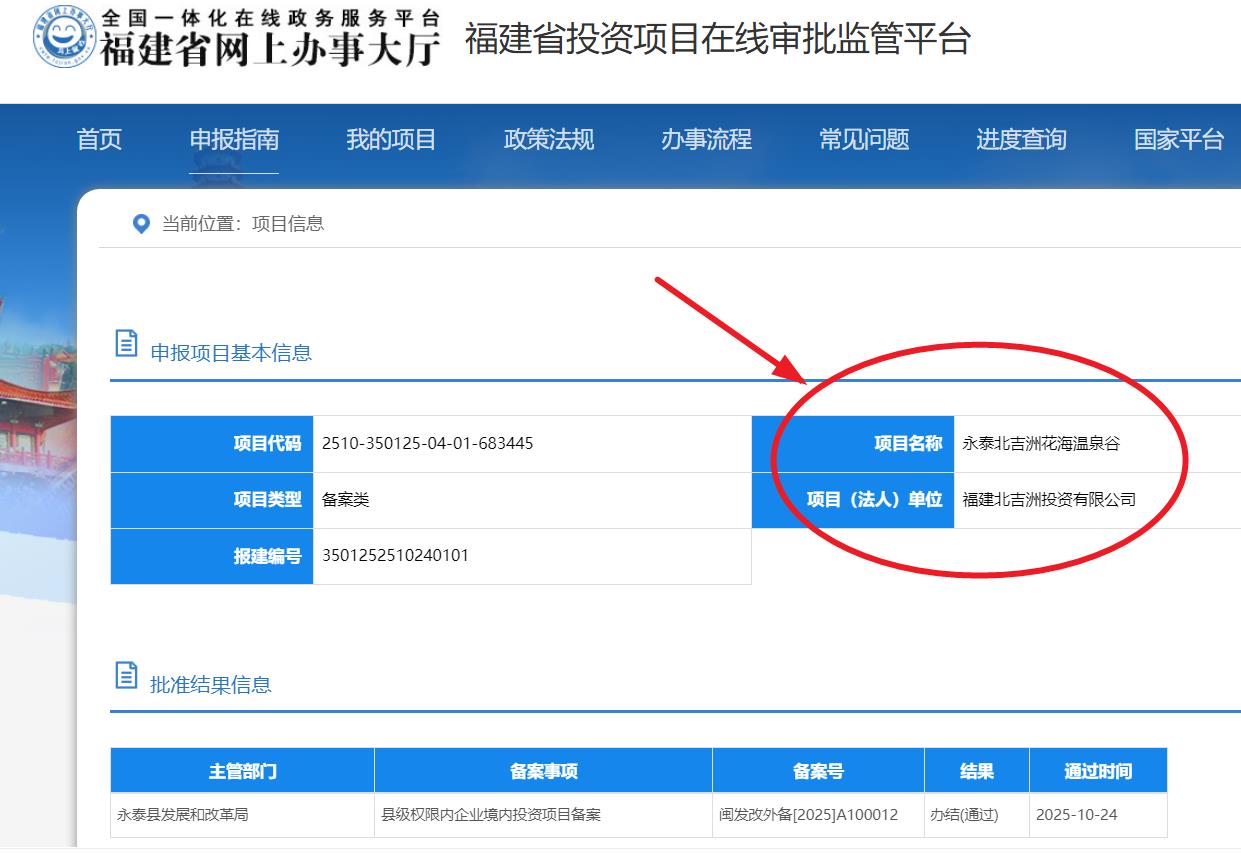Image resolution: width=1241 pixels, height=853 pixels.
Task: Click the 备案号 column header
Action: point(818,771)
